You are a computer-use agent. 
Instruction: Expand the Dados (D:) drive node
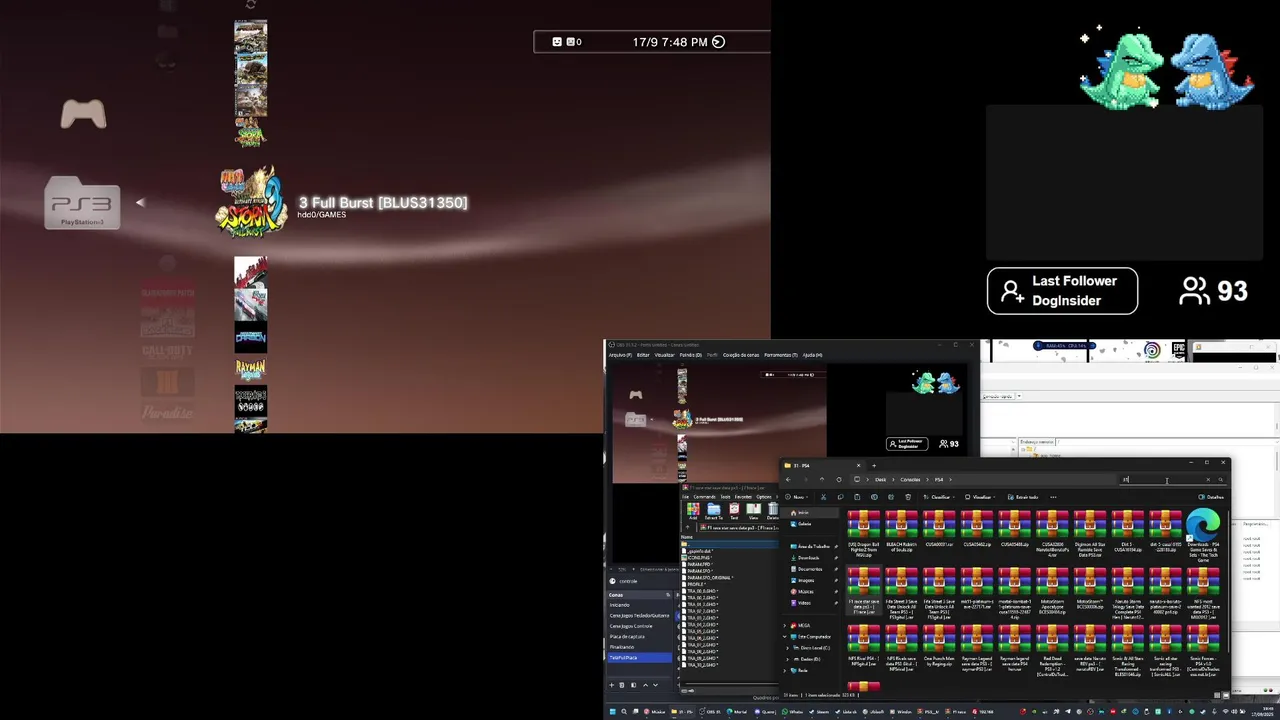tap(788, 659)
